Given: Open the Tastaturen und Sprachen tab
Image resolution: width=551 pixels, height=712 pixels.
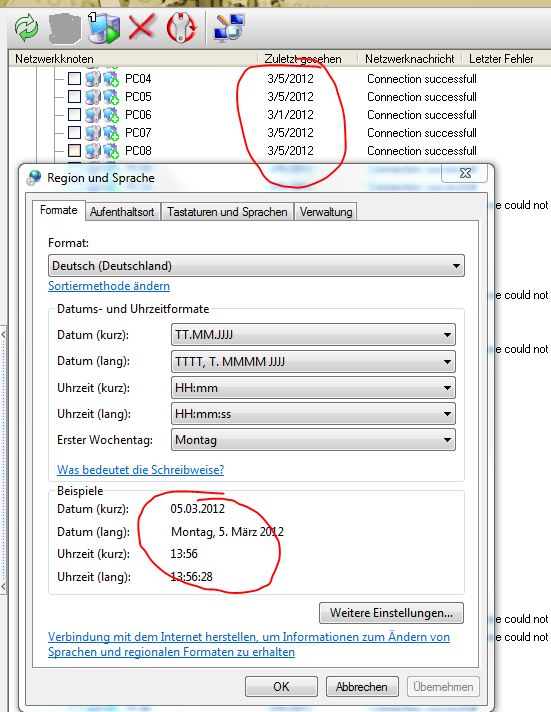Looking at the screenshot, I should pos(227,212).
